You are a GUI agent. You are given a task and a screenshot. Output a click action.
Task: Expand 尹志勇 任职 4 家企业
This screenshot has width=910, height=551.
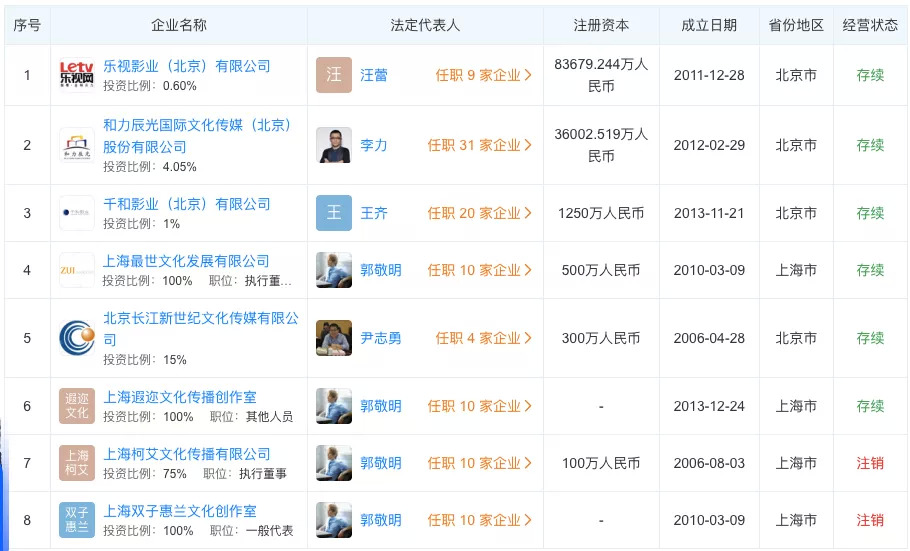(x=483, y=338)
